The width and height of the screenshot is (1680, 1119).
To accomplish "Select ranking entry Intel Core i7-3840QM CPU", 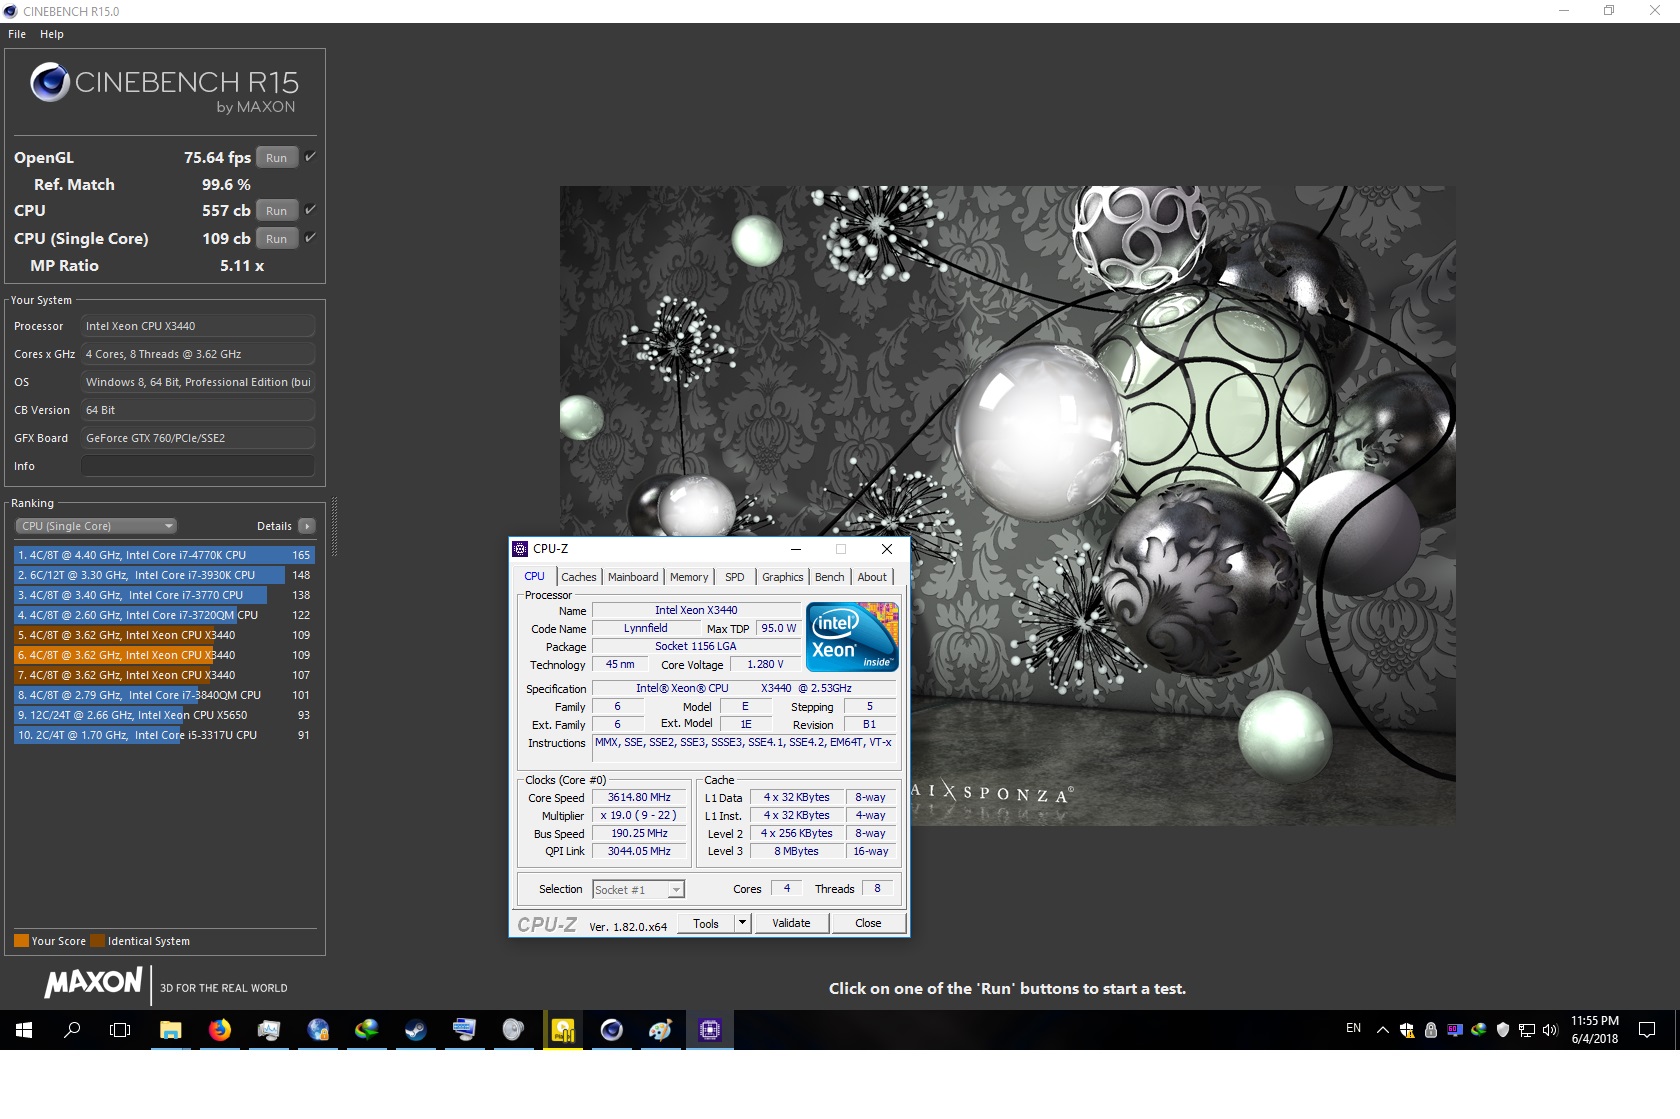I will (x=164, y=695).
